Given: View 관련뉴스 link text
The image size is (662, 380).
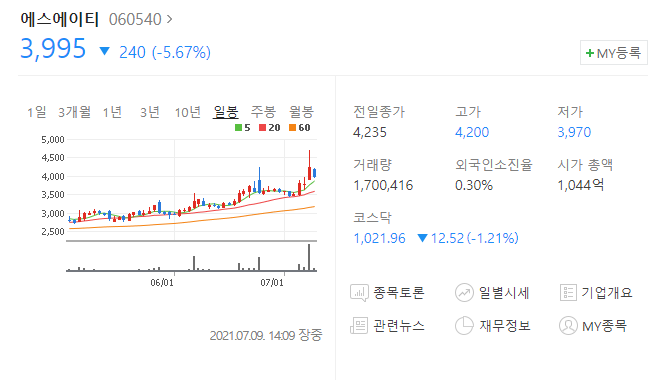Looking at the screenshot, I should [399, 326].
